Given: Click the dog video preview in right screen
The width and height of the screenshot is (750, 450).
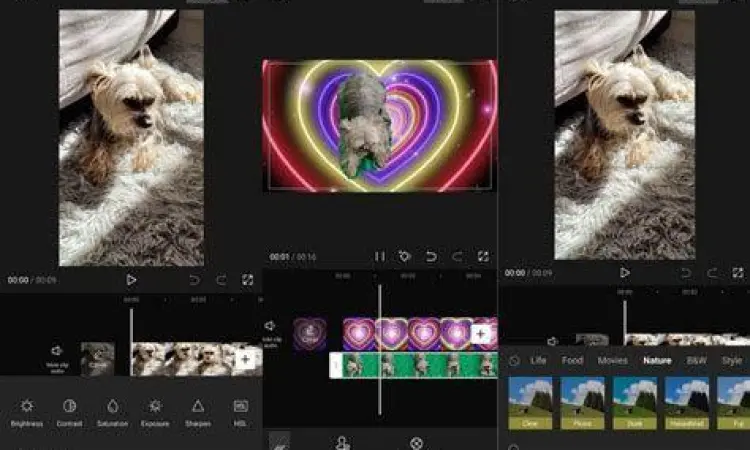Looking at the screenshot, I should (x=624, y=135).
